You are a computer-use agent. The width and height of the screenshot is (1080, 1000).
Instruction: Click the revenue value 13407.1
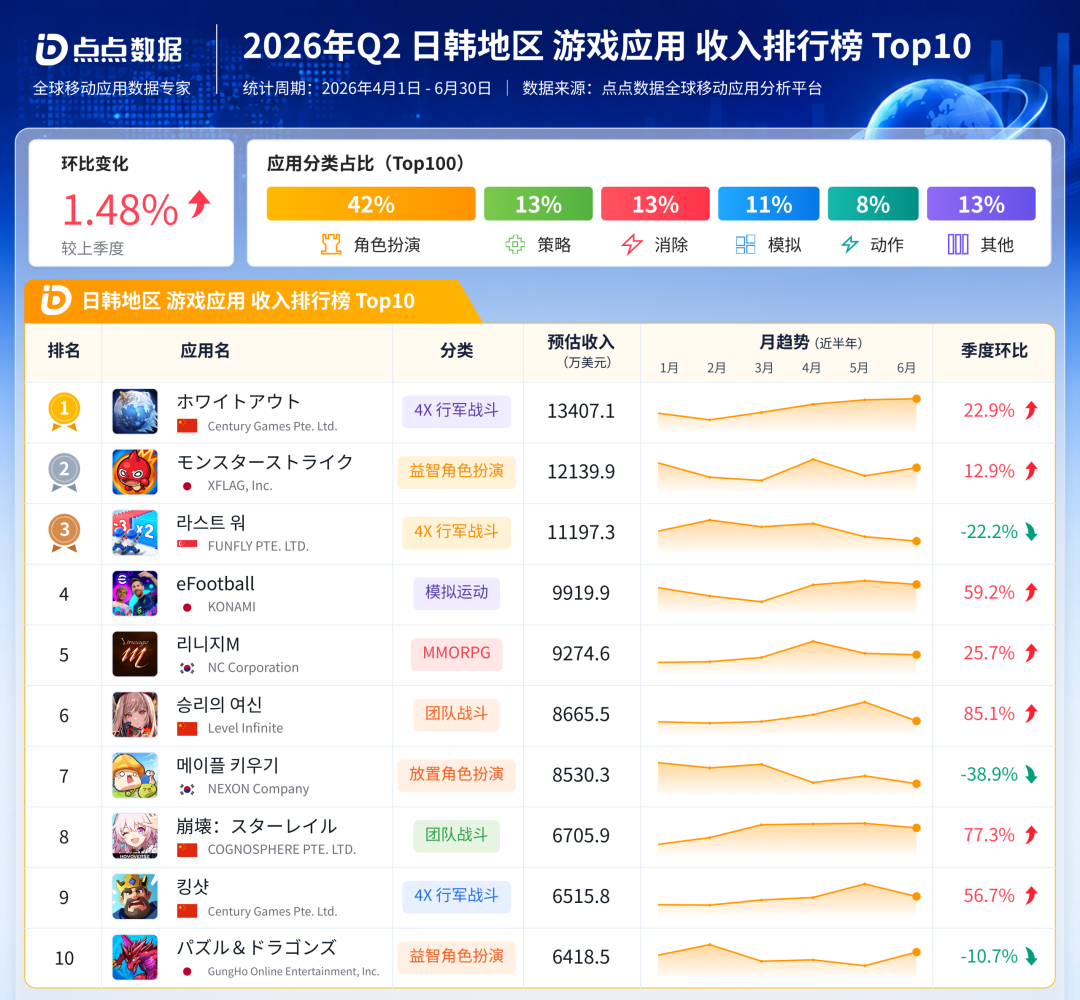[581, 411]
